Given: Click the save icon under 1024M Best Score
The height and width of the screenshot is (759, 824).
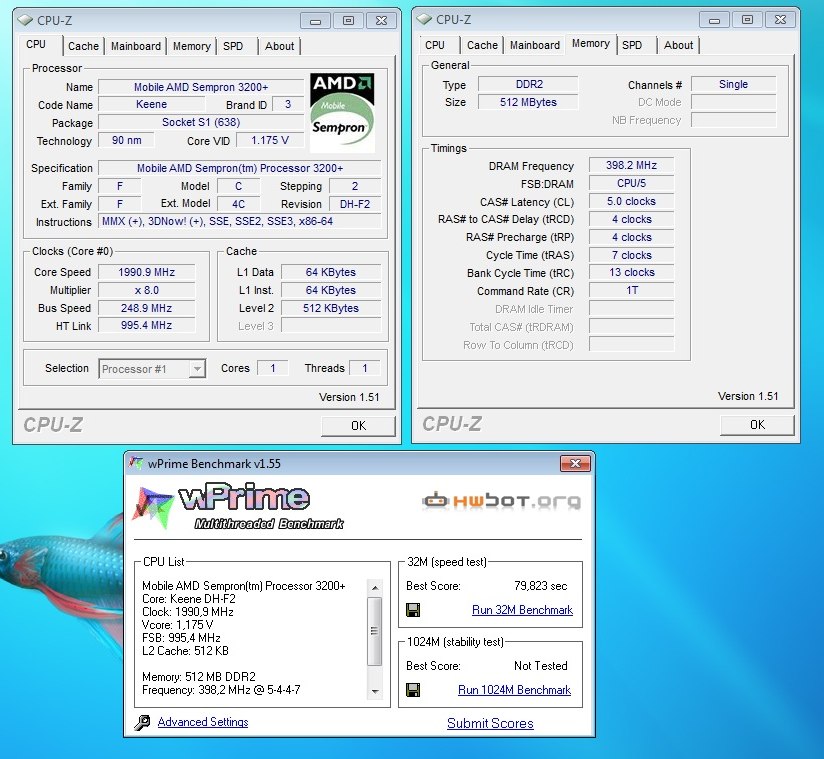Looking at the screenshot, I should [x=413, y=690].
